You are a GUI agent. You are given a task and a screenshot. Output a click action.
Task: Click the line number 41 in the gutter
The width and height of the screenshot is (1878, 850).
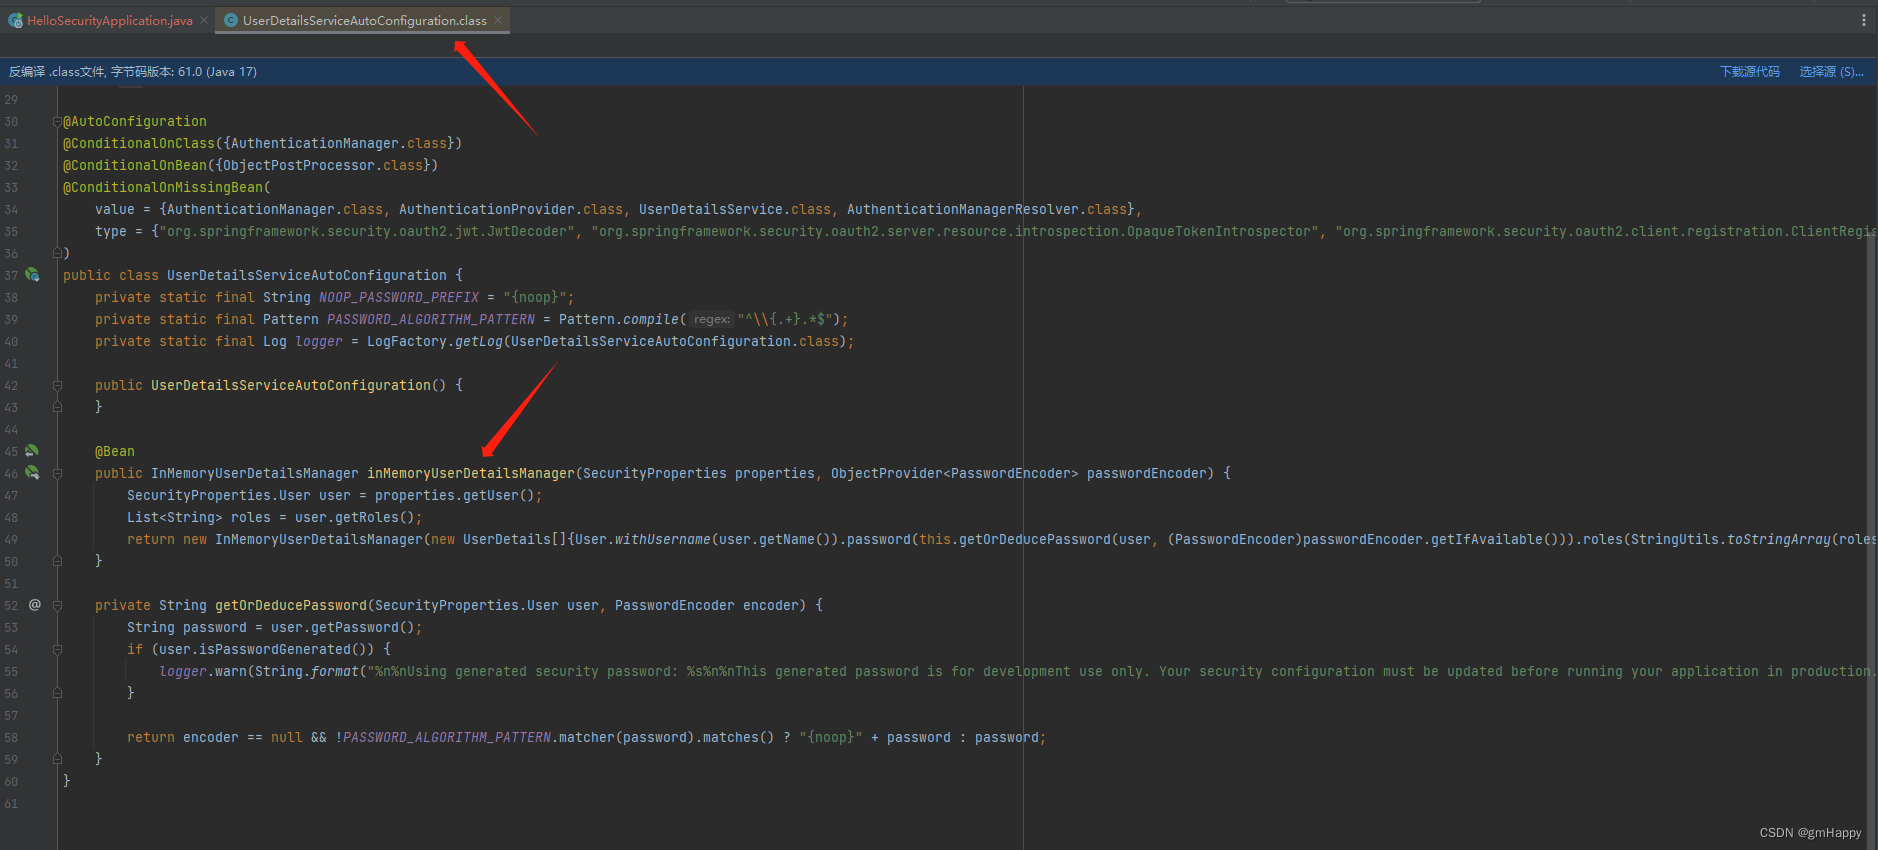(11, 363)
